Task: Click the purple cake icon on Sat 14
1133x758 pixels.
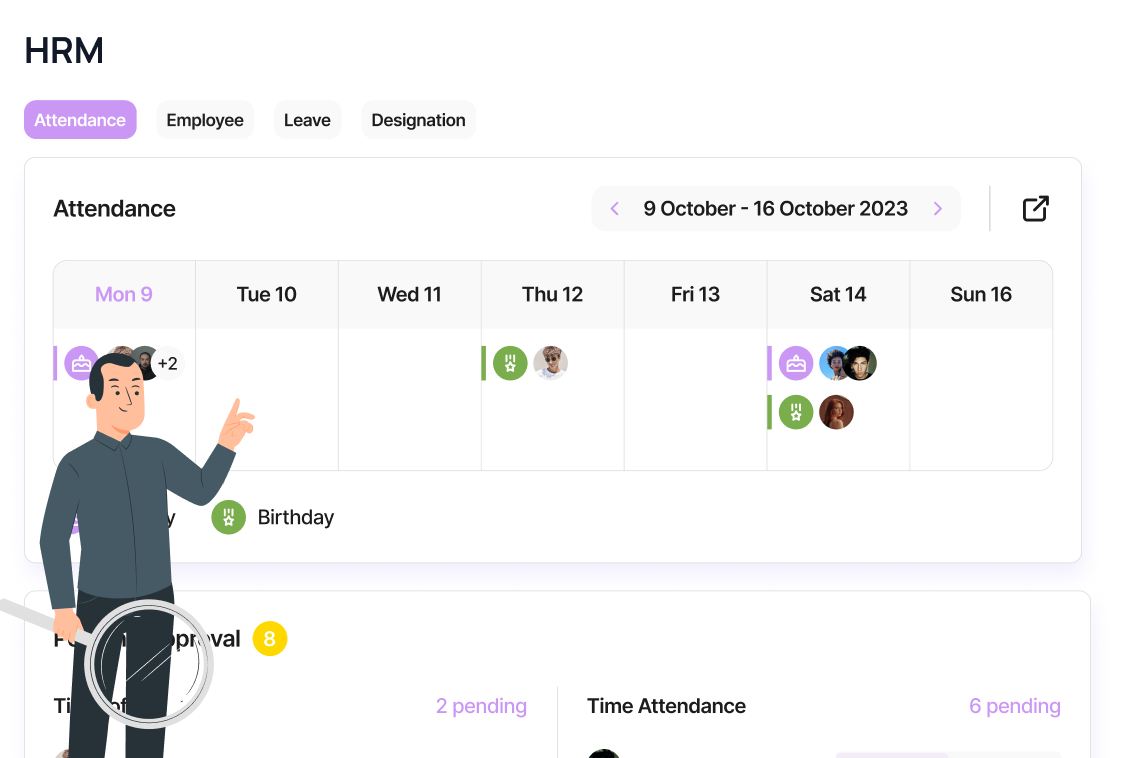Action: [796, 363]
